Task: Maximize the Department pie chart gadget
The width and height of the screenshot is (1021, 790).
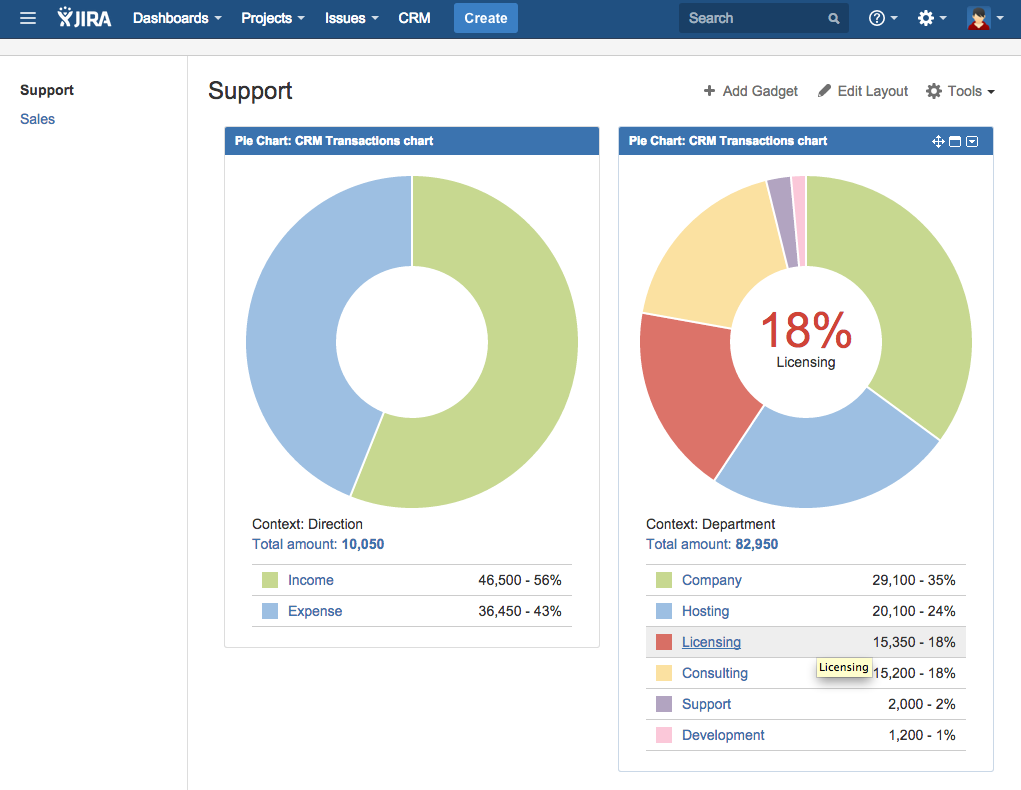Action: [x=955, y=142]
